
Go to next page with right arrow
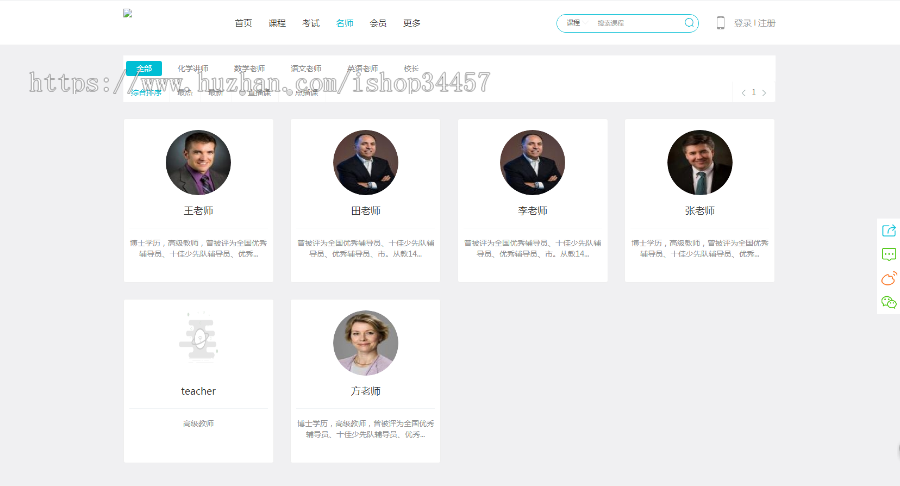tap(764, 92)
